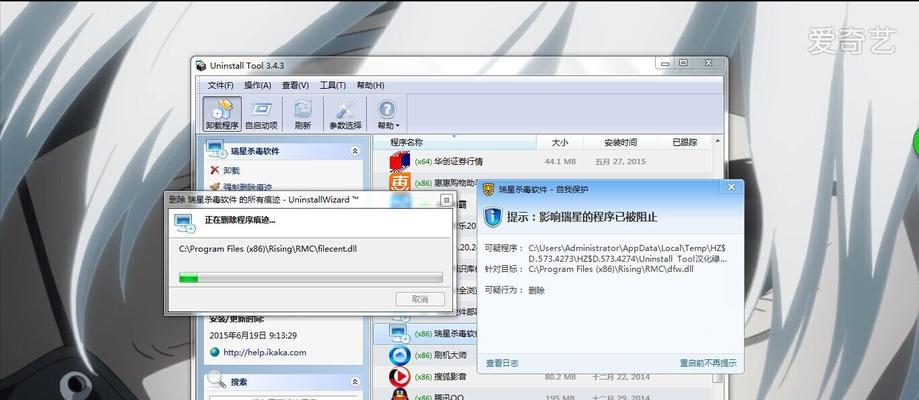Open the 自启动项 startup items toolbar icon
The width and height of the screenshot is (919, 400).
[261, 114]
